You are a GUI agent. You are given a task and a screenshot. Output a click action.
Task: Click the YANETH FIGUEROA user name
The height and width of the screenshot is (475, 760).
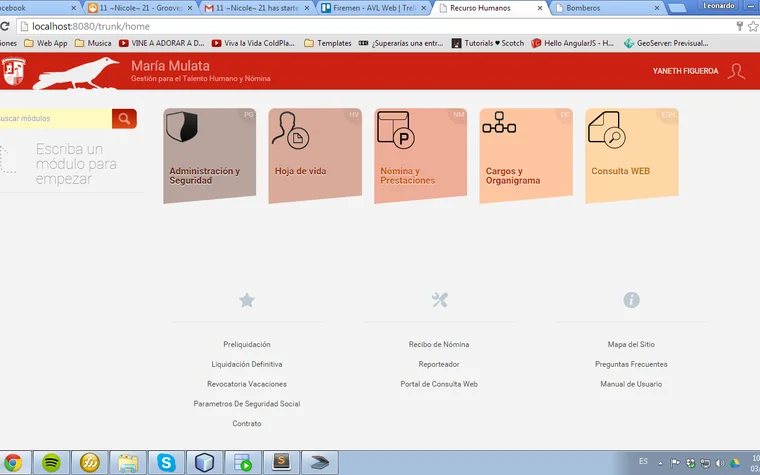685,71
